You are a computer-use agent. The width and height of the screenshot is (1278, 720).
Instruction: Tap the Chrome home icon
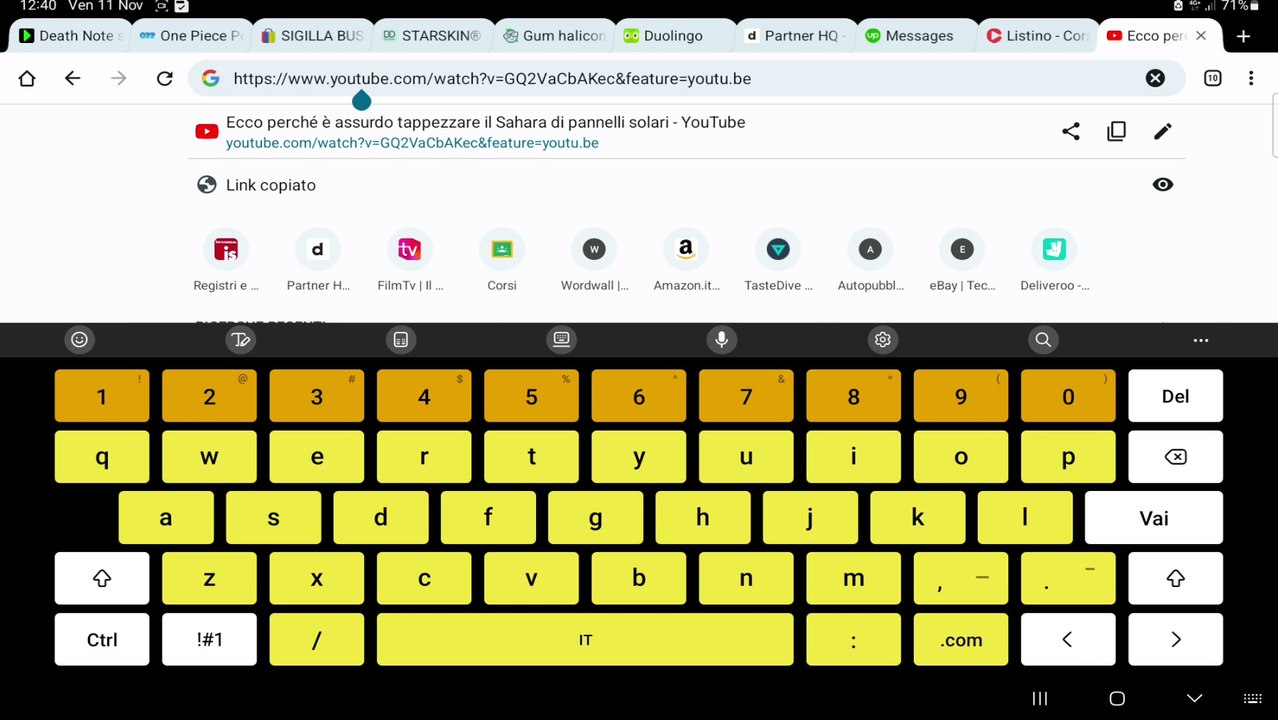click(x=27, y=78)
